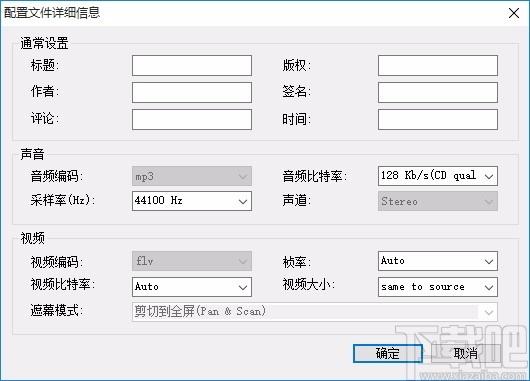Screen dimensions: 530x381
Task: Click the 通常设置 group label
Action: point(44,44)
